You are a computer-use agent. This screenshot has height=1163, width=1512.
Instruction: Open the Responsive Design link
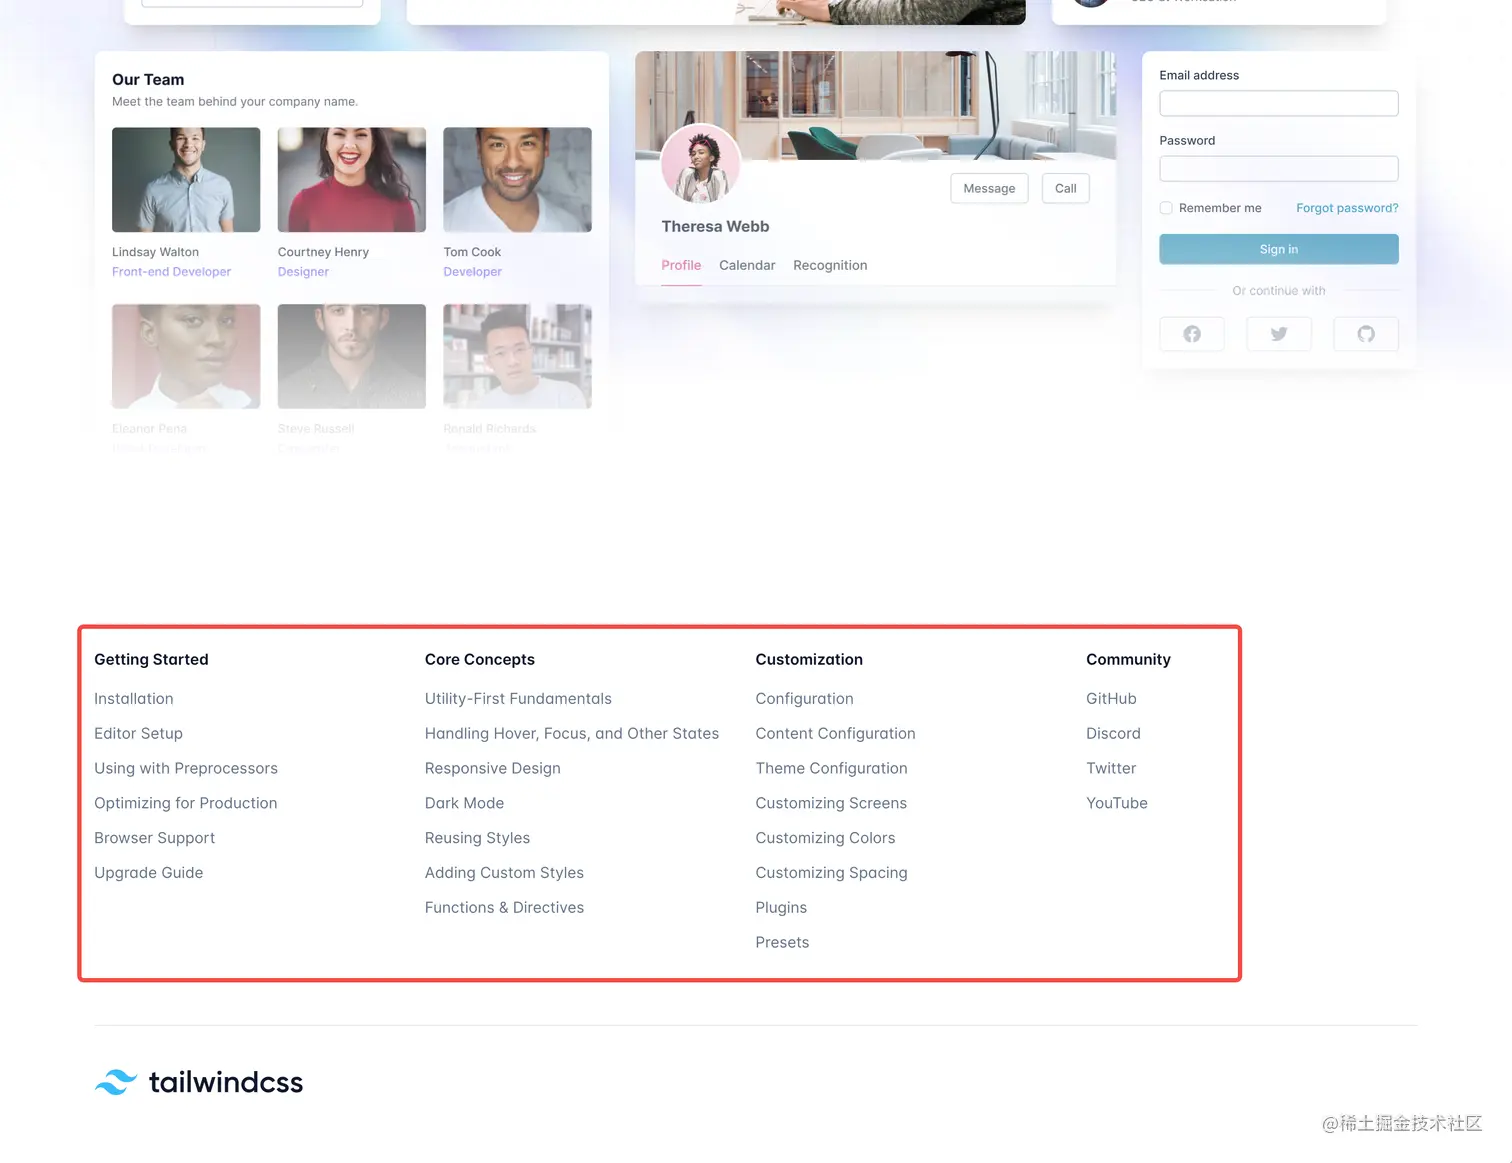493,768
